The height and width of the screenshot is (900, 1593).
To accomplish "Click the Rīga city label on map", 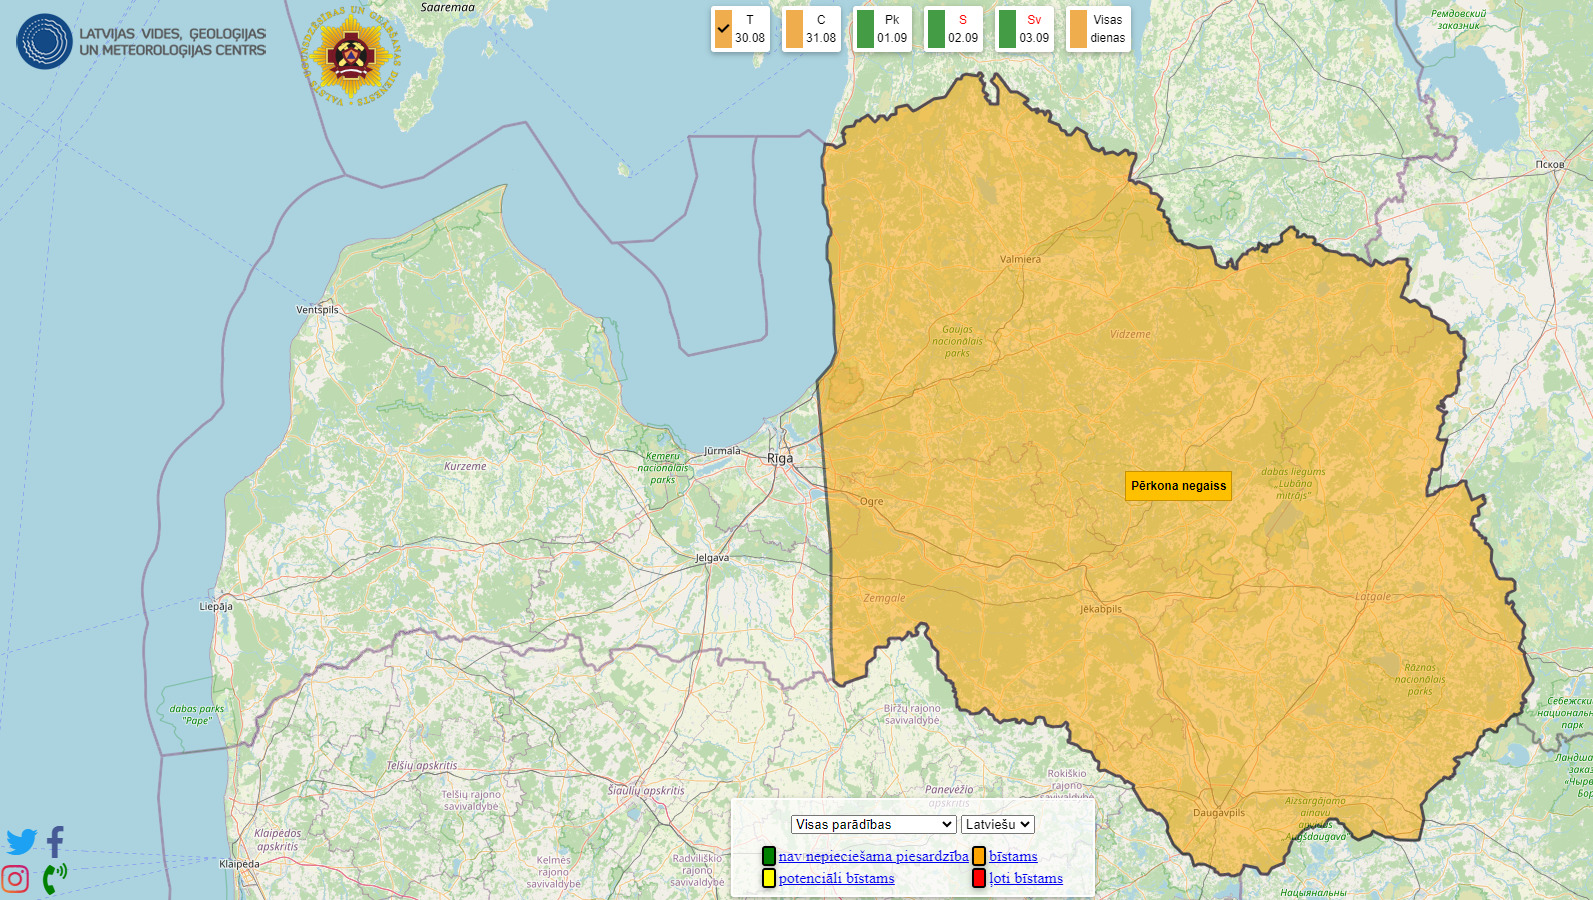I will pyautogui.click(x=779, y=459).
